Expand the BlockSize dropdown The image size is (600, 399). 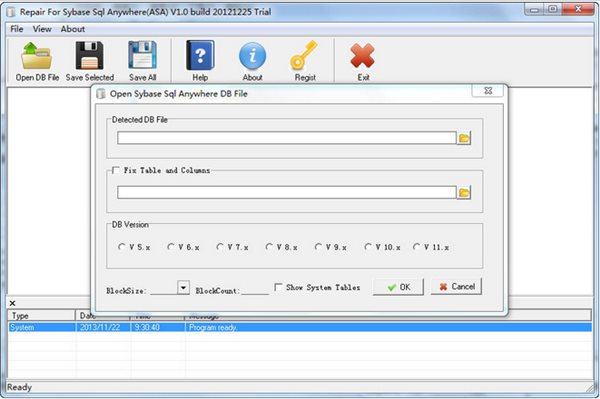(x=183, y=287)
